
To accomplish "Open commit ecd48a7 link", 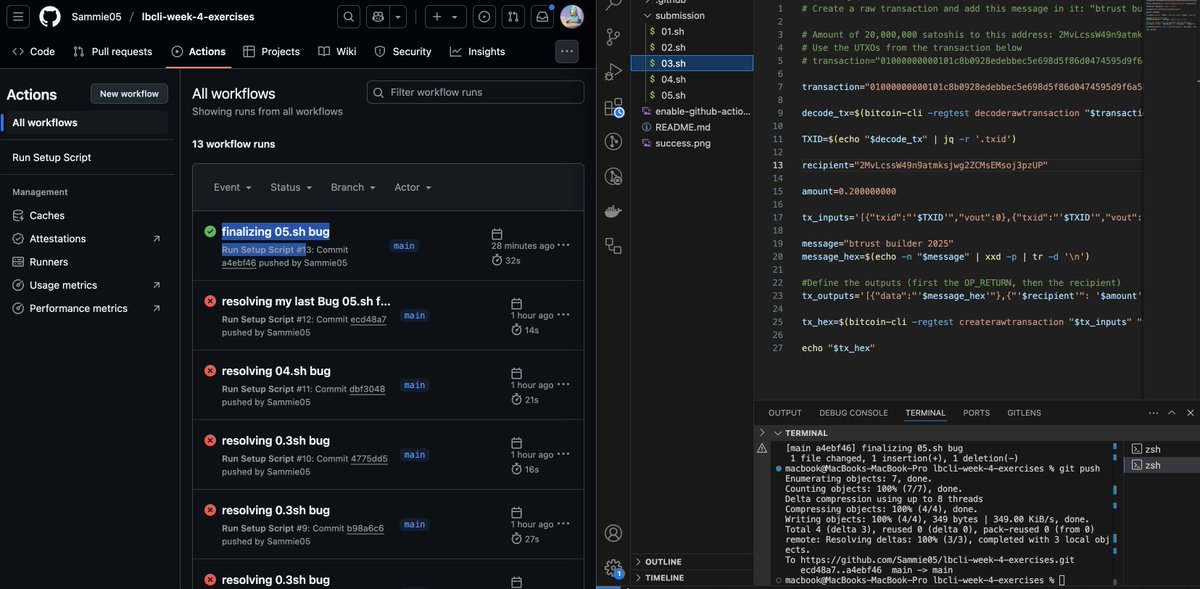I will coord(368,320).
